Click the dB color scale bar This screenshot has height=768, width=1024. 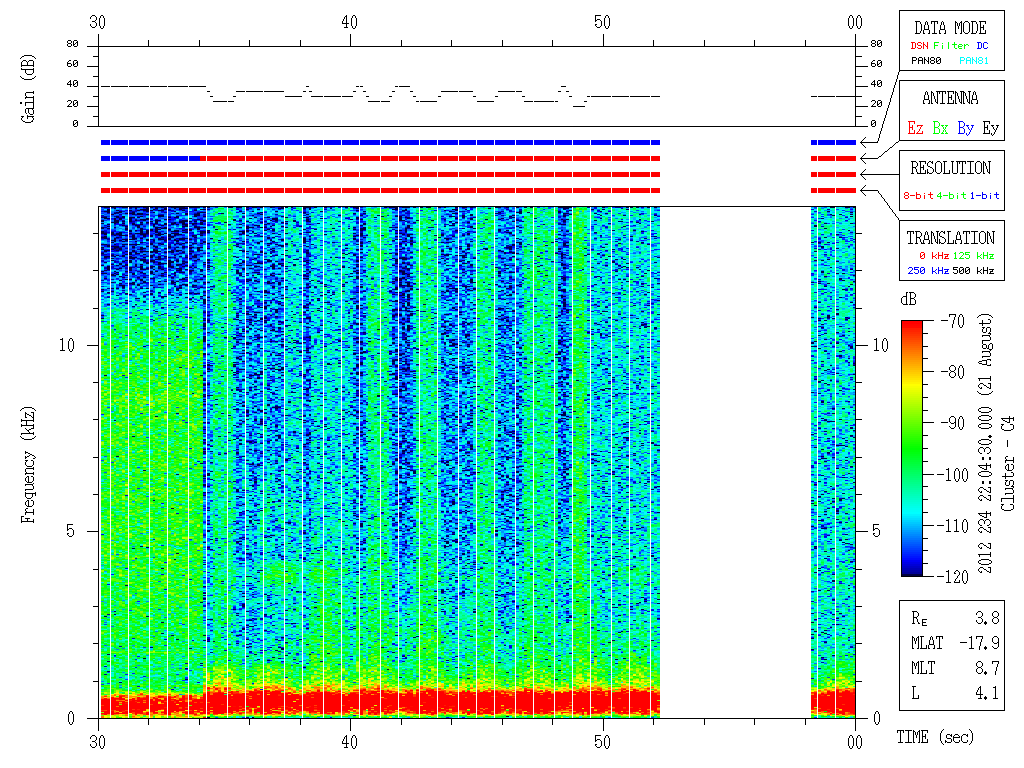(x=912, y=448)
